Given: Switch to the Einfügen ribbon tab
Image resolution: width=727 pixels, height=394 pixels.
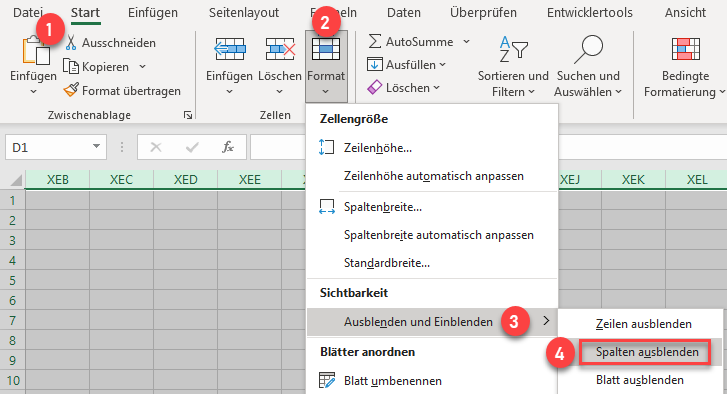Looking at the screenshot, I should point(153,13).
